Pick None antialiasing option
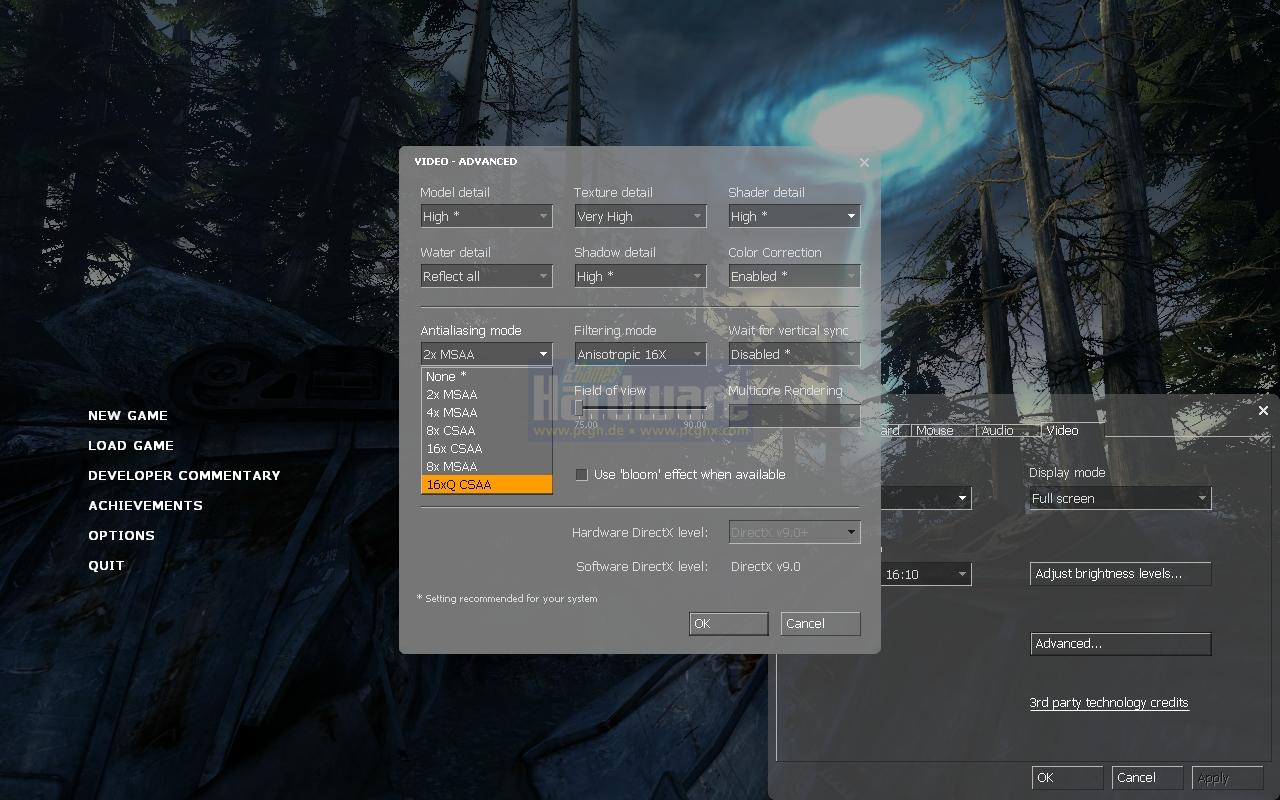Viewport: 1280px width, 800px height. (x=486, y=377)
